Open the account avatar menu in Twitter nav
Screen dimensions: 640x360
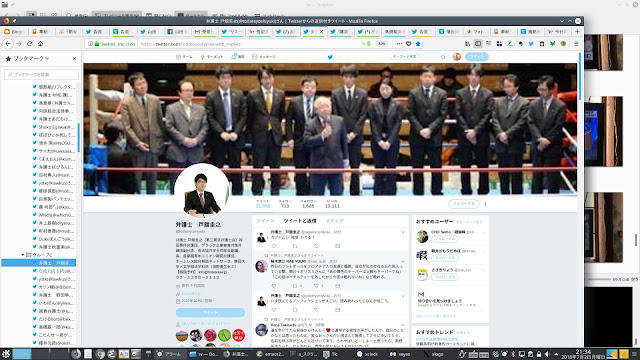point(457,57)
